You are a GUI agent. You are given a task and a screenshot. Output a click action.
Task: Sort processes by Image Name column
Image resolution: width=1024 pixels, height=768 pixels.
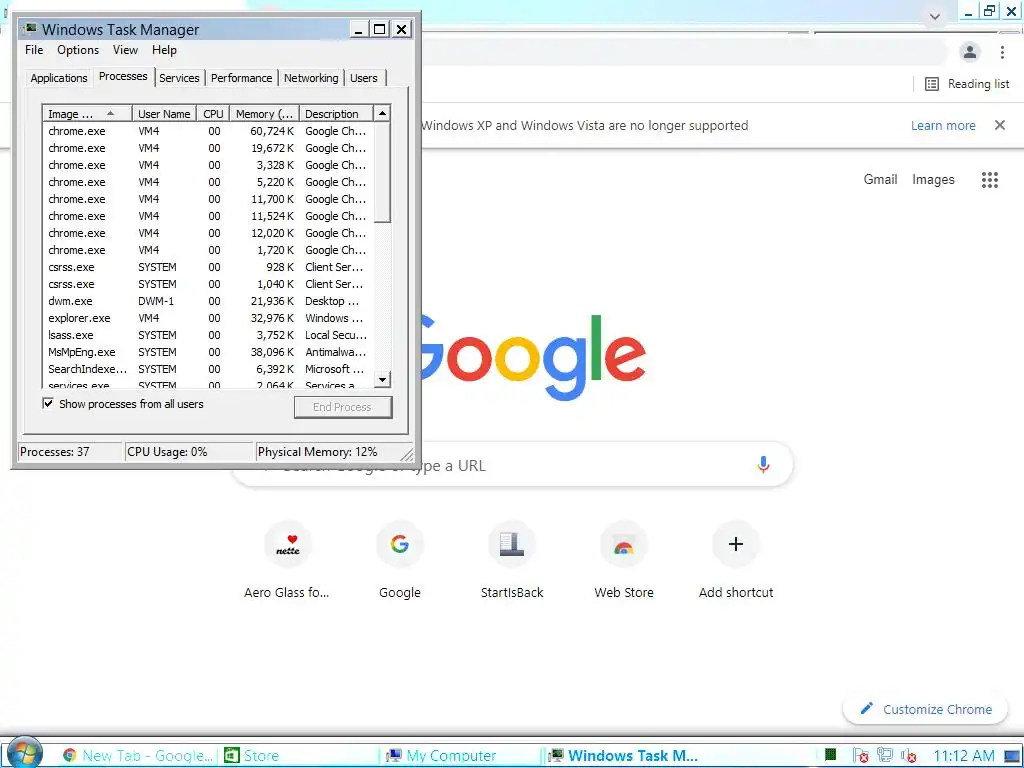coord(87,114)
